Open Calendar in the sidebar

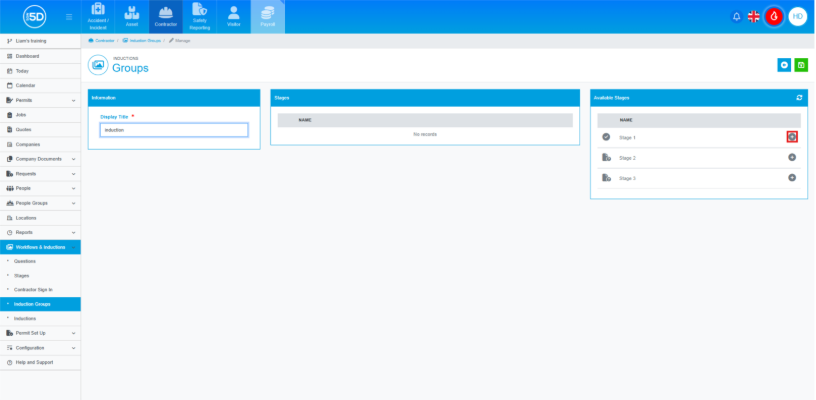(40, 85)
